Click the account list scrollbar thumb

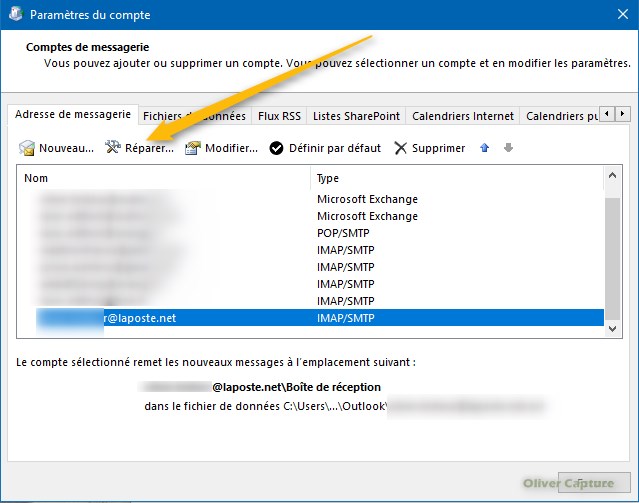(x=612, y=259)
